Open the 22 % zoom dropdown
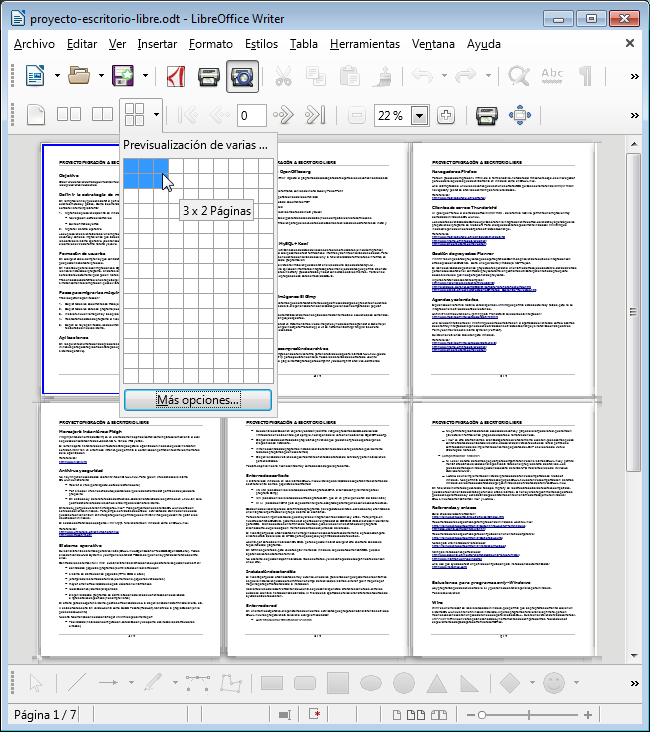The height and width of the screenshot is (732, 650). click(x=419, y=115)
